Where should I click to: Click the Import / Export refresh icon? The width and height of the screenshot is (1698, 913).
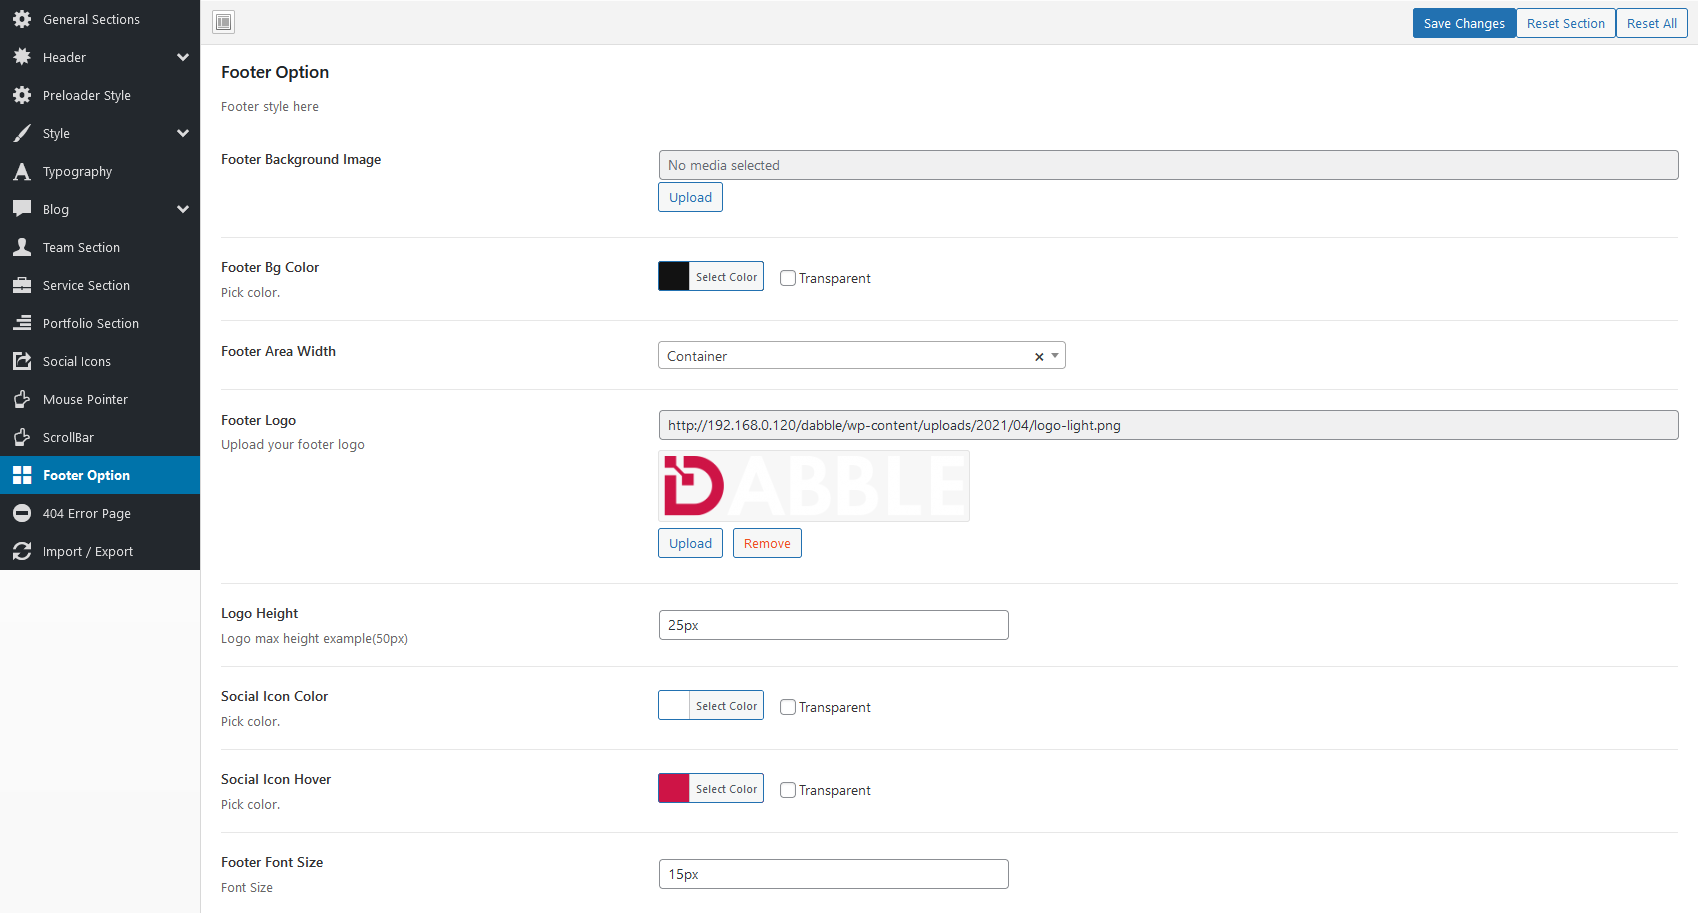pyautogui.click(x=22, y=551)
